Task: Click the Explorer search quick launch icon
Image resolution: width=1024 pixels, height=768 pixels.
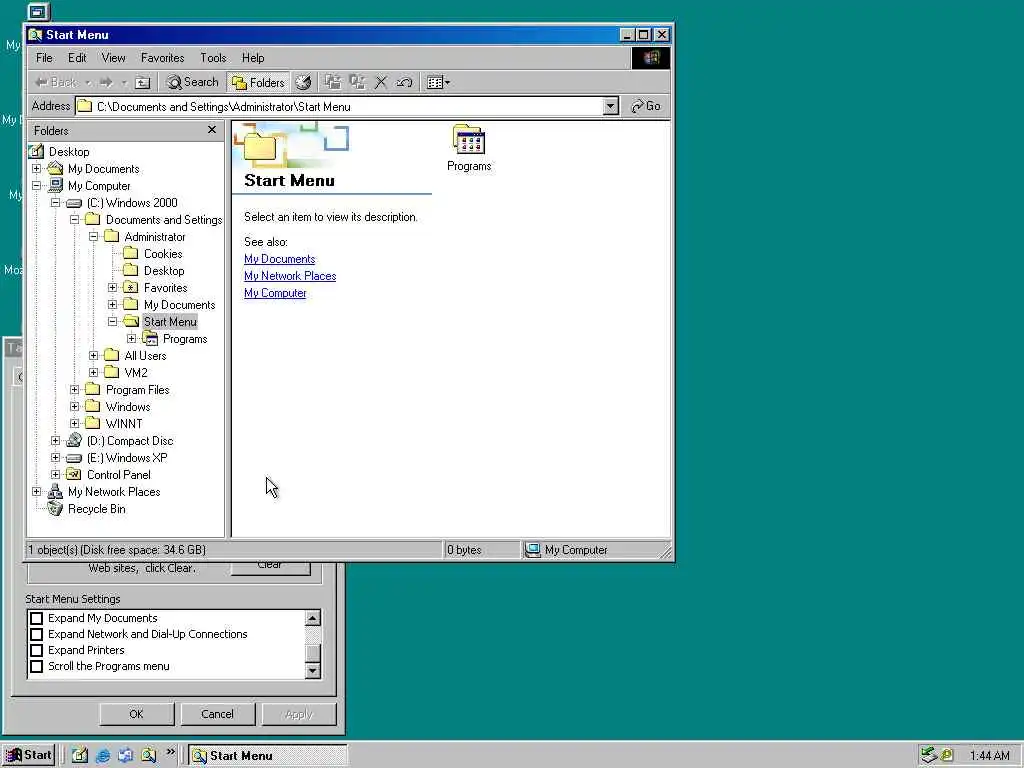Action: coord(149,756)
